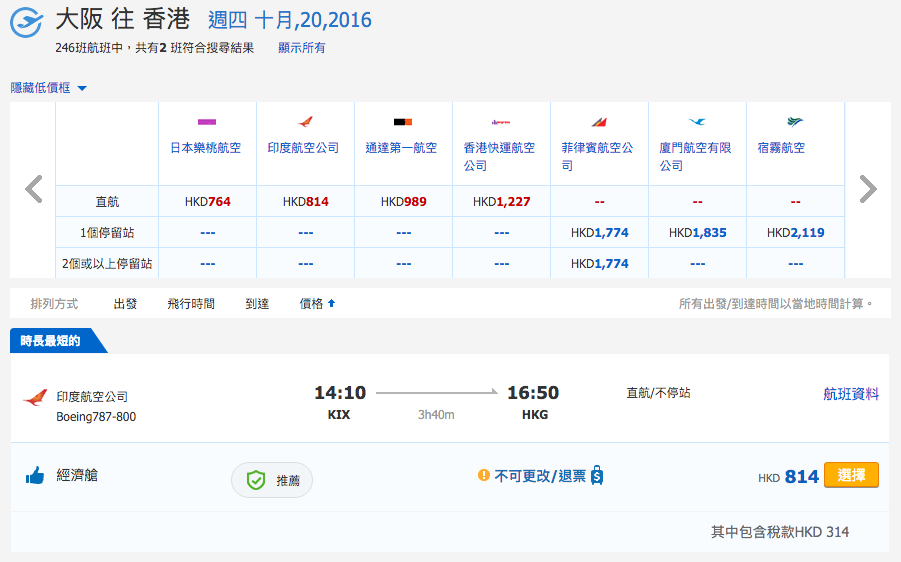Open 航班資料 flight details link
Screen dimensions: 901x562
click(851, 394)
